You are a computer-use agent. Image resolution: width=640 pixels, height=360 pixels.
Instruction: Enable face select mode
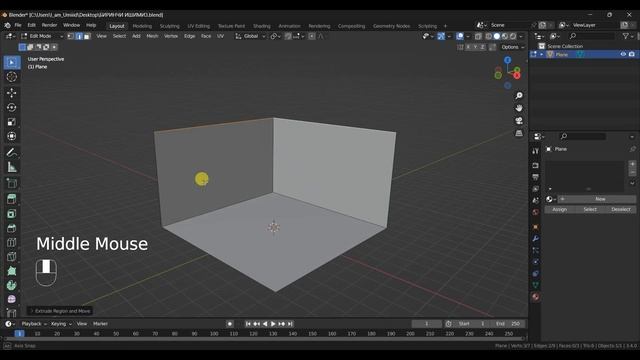[x=87, y=36]
